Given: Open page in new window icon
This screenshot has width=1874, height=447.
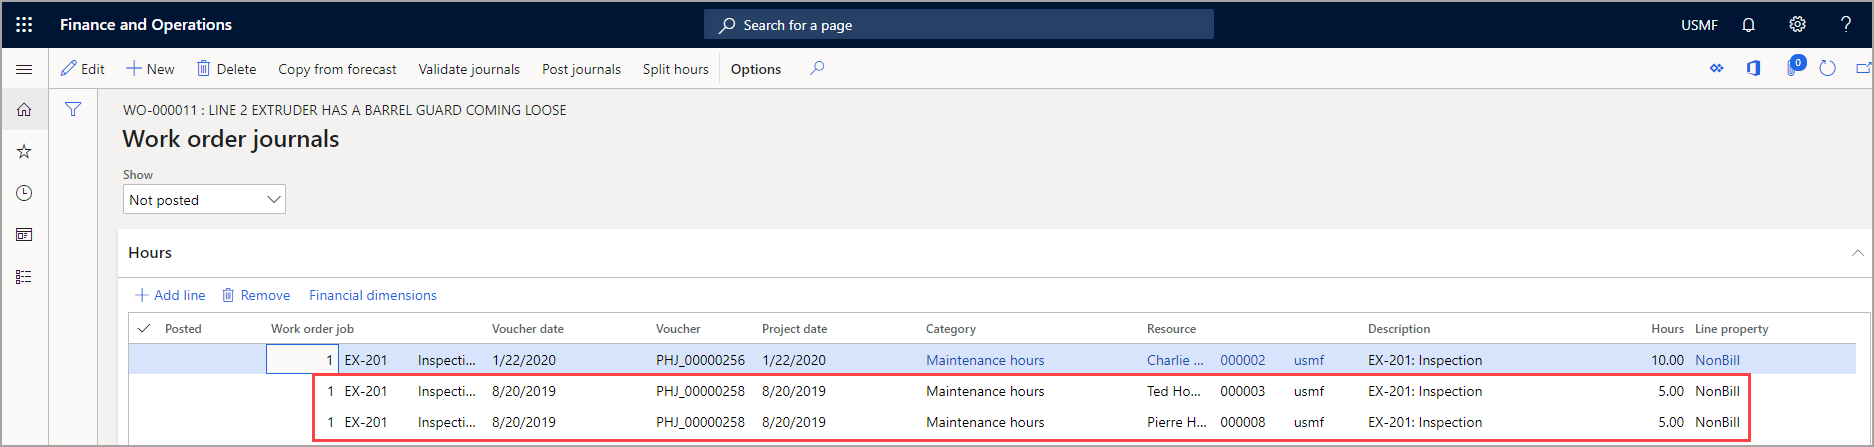Looking at the screenshot, I should (1863, 68).
